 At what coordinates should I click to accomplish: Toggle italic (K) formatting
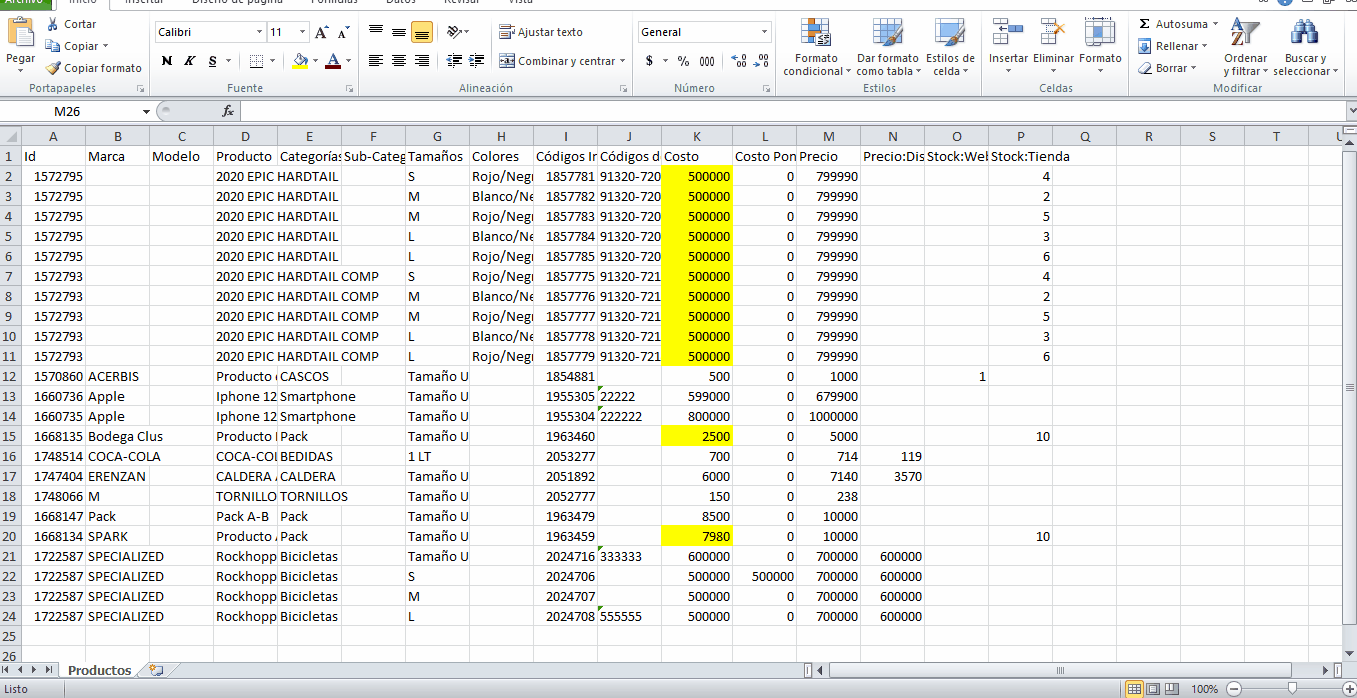[x=190, y=61]
